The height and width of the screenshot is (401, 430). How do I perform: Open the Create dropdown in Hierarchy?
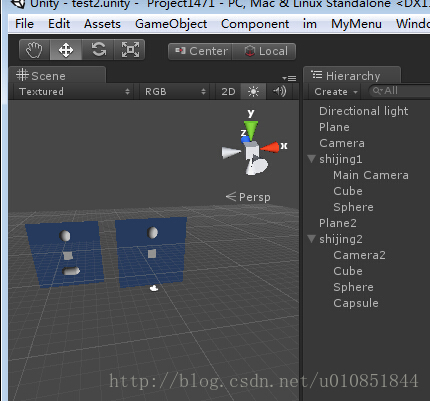tap(336, 92)
